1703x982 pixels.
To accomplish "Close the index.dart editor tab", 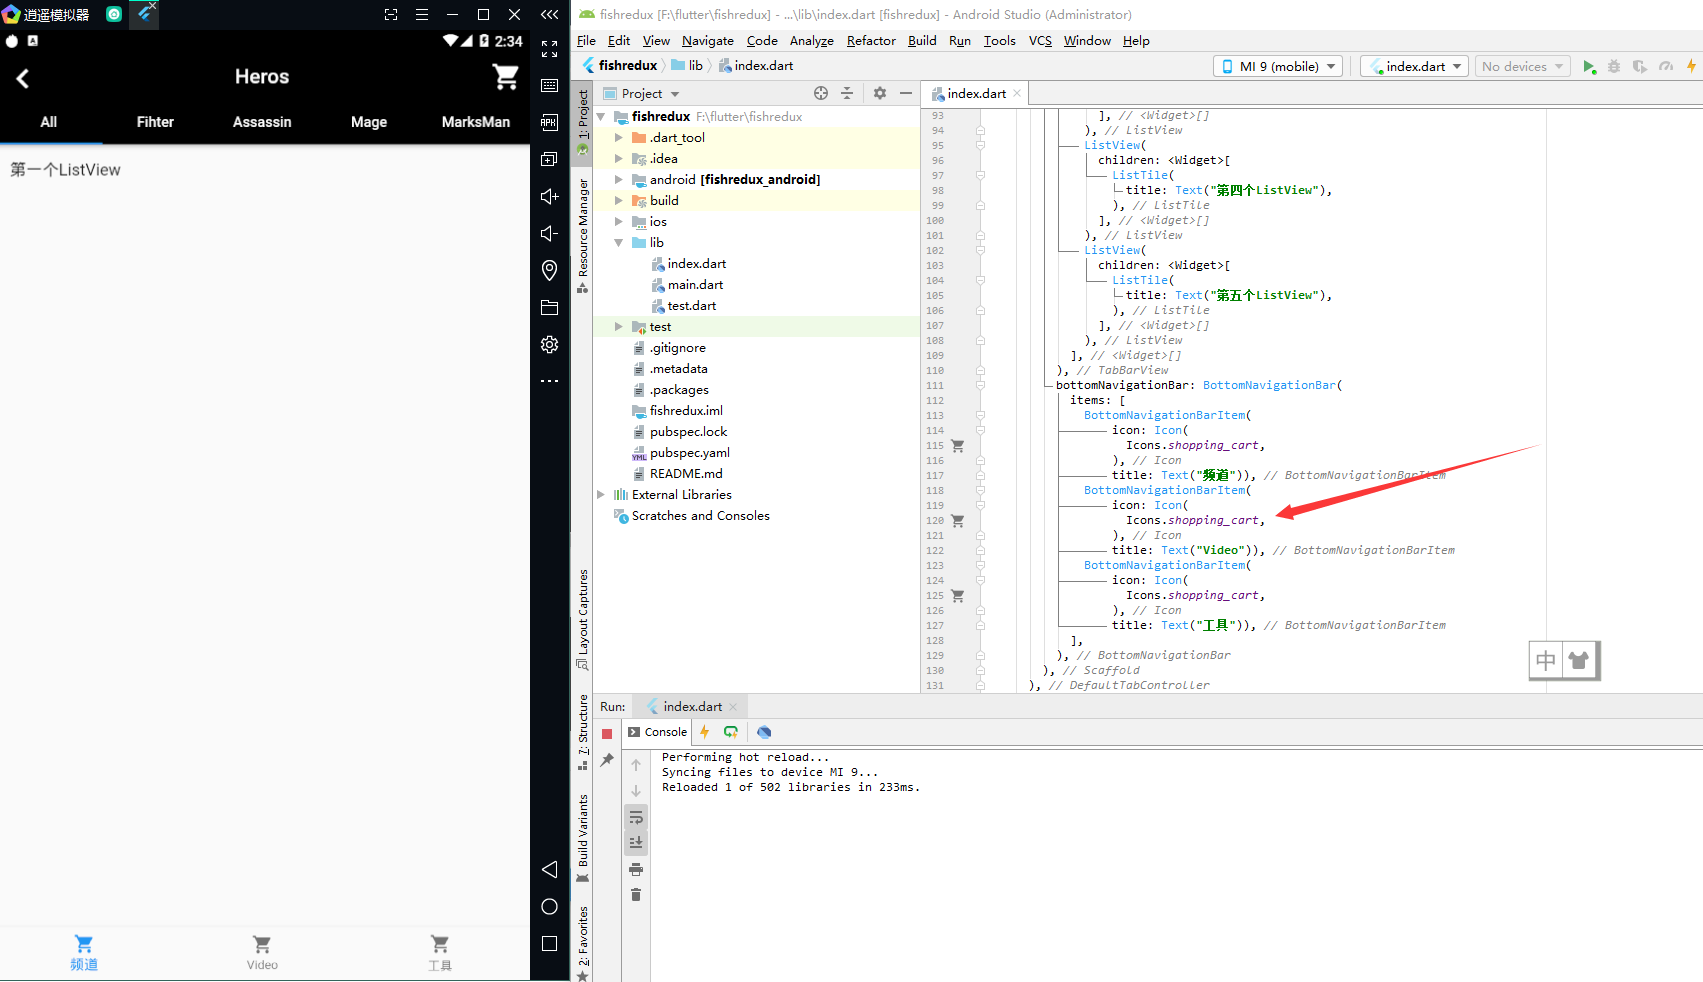I will tap(1017, 93).
